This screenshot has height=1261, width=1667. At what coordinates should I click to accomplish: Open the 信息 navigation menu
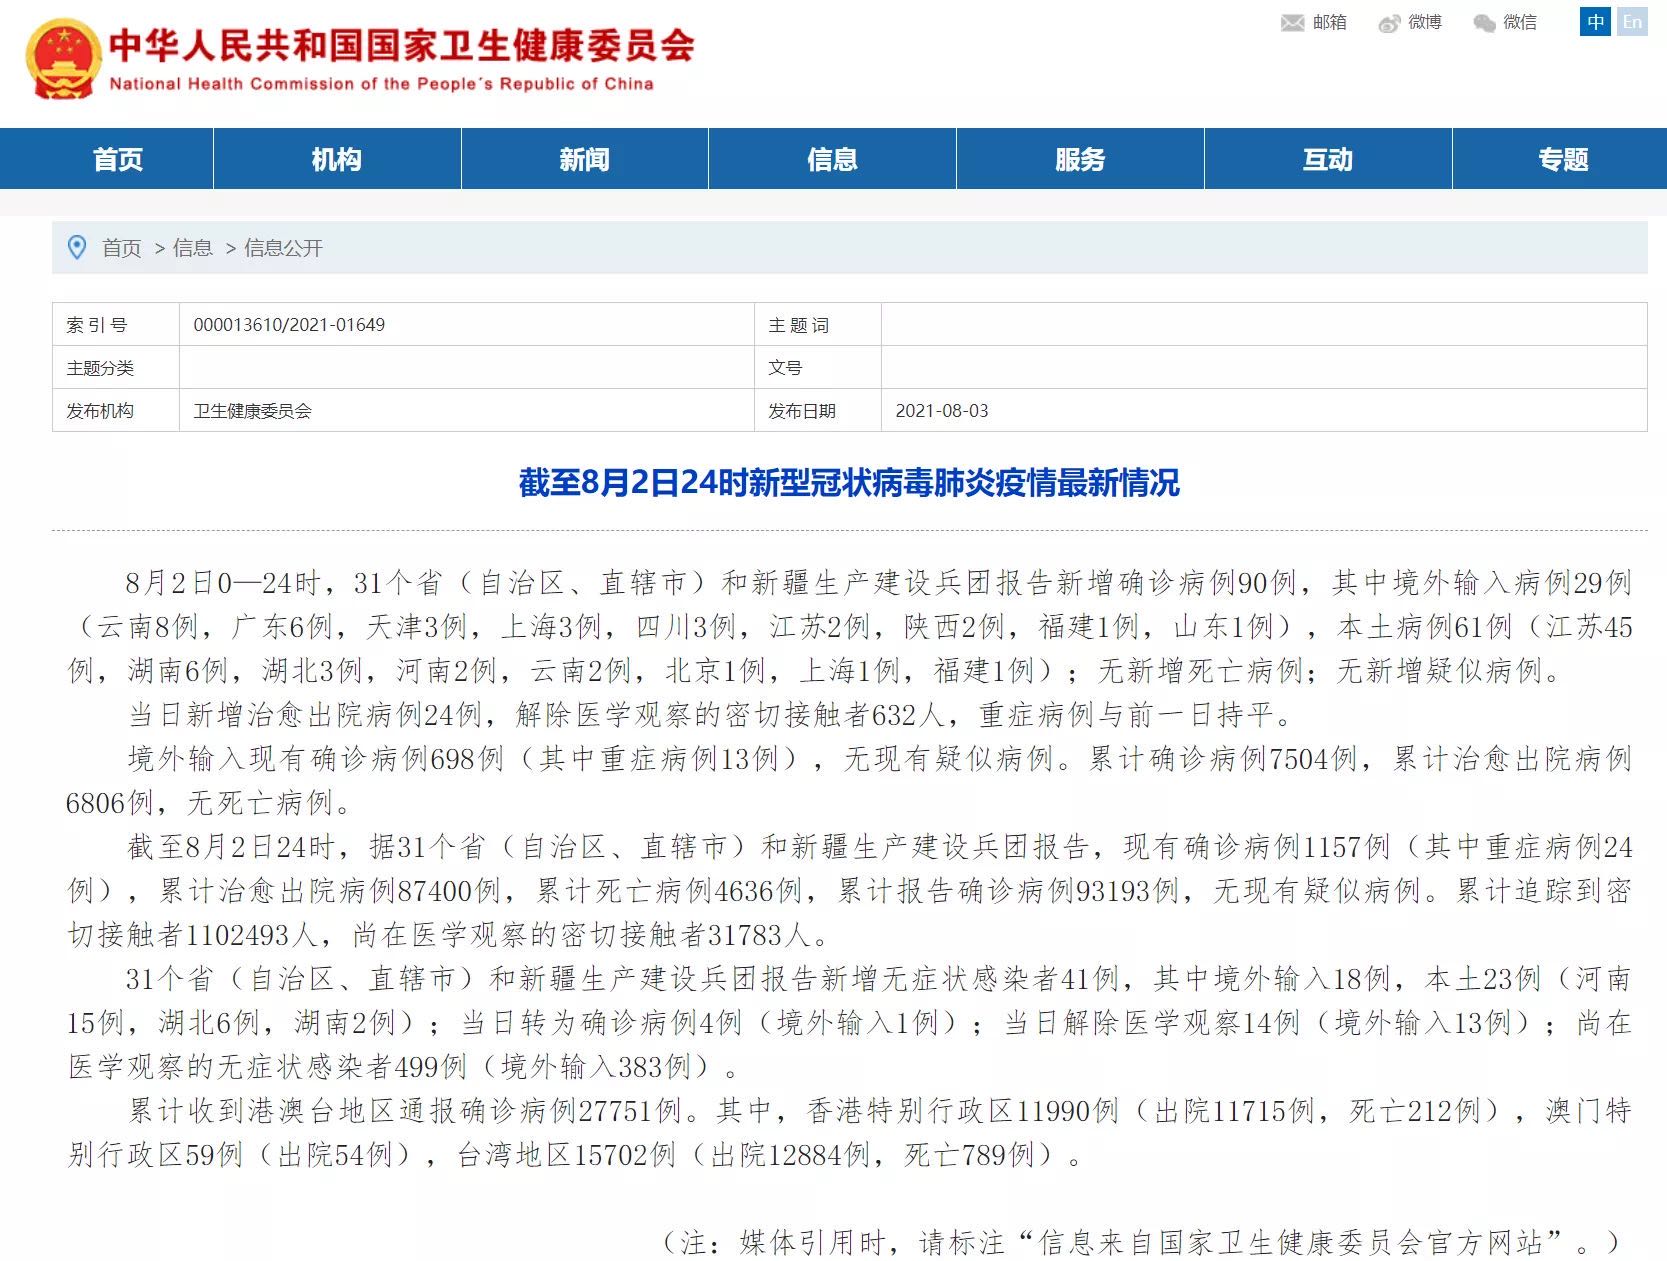832,159
